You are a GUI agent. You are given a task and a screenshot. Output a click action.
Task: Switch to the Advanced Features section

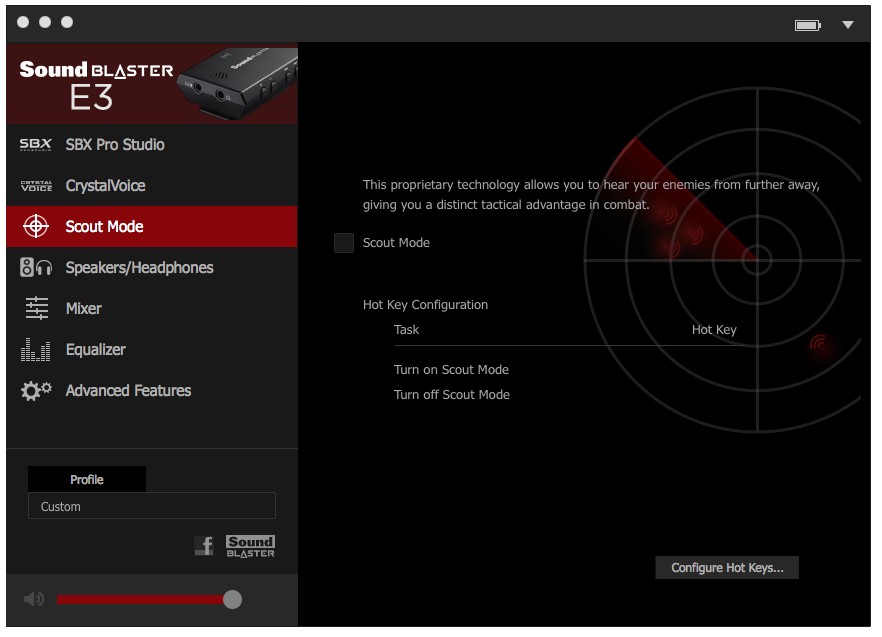click(x=128, y=391)
